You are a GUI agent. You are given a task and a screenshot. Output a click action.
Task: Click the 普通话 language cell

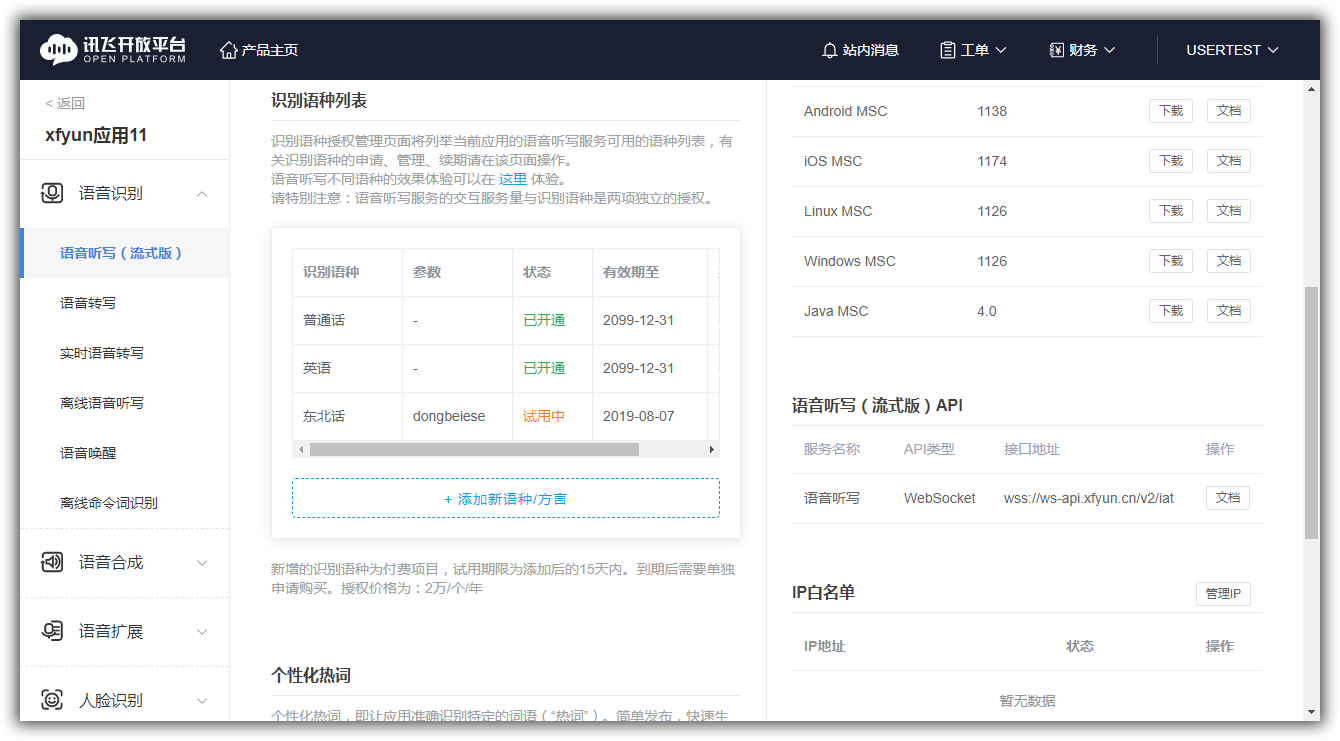[x=324, y=320]
